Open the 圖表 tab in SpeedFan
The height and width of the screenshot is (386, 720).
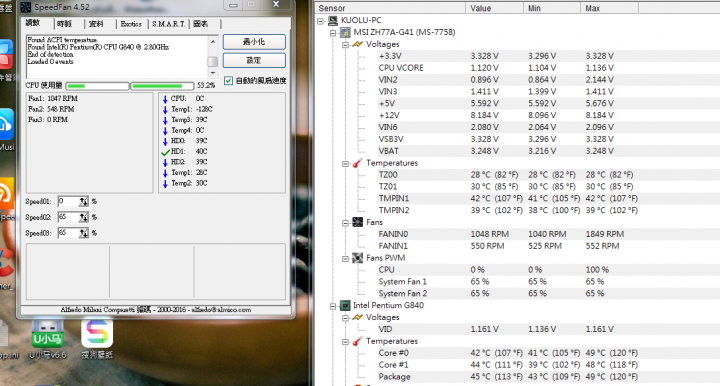point(204,24)
